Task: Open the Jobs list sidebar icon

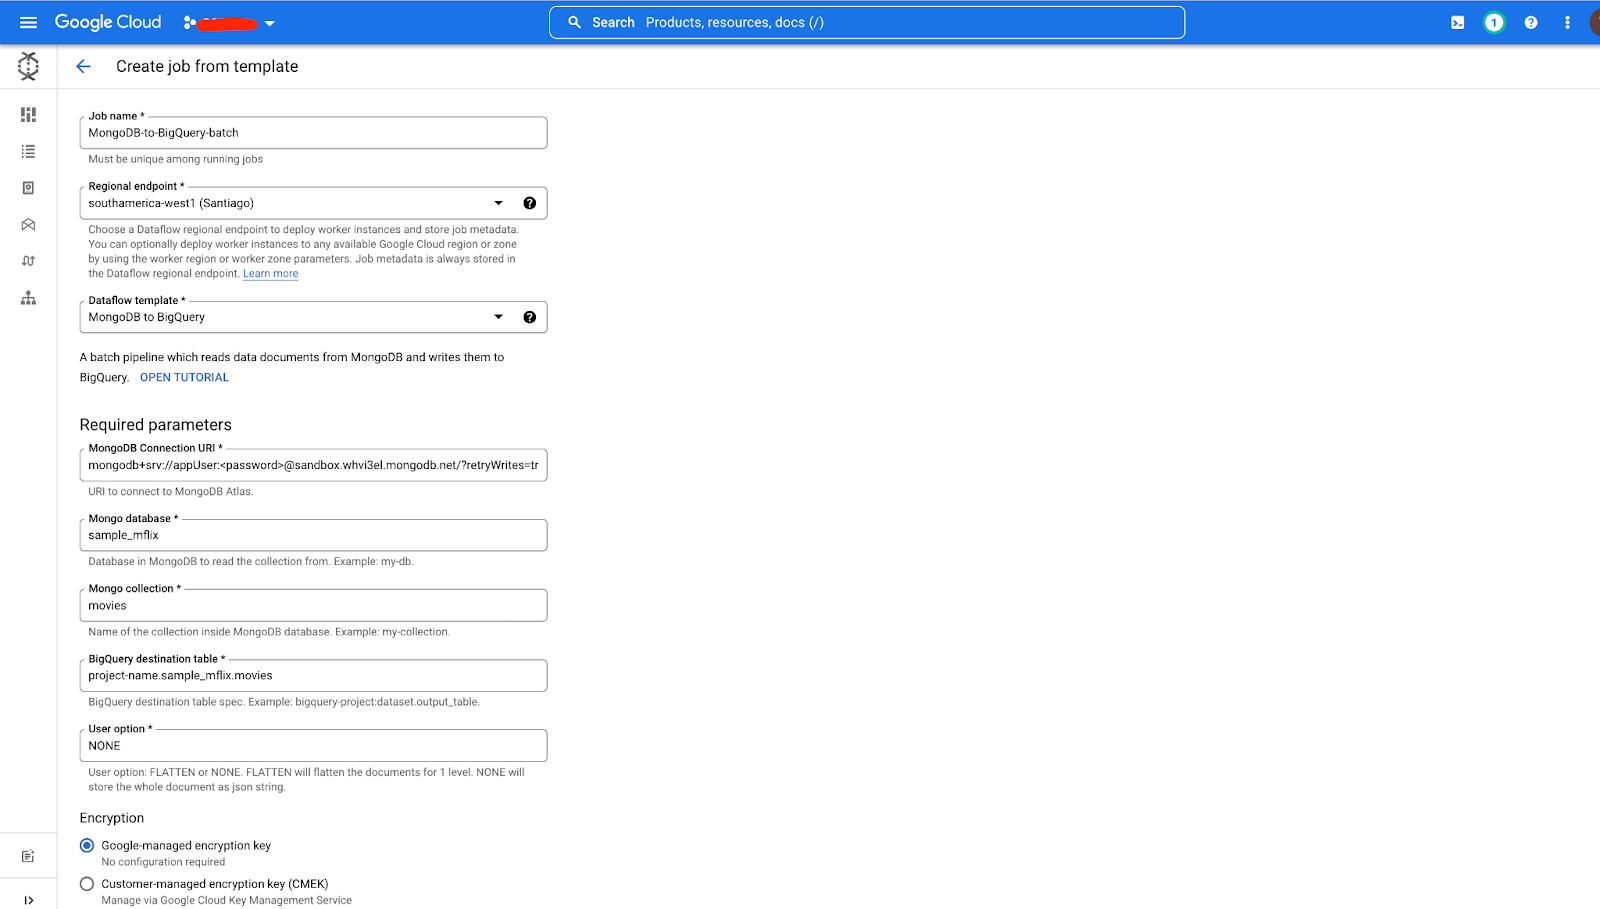Action: coord(28,151)
